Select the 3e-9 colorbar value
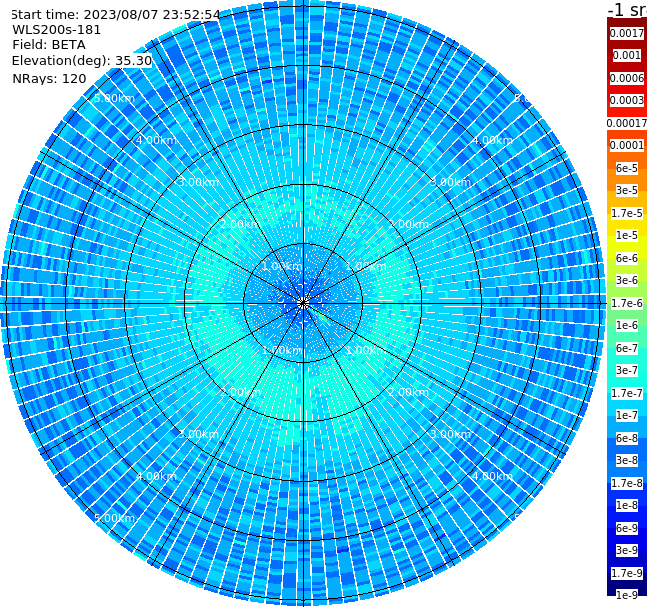 (627, 550)
